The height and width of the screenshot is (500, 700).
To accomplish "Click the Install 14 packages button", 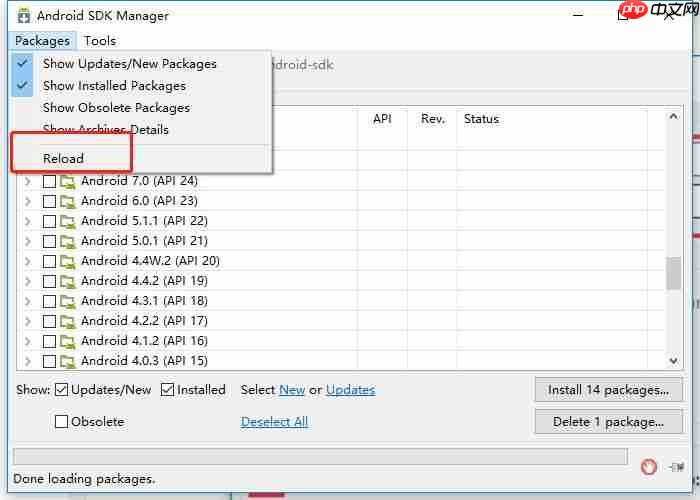I will (x=608, y=390).
